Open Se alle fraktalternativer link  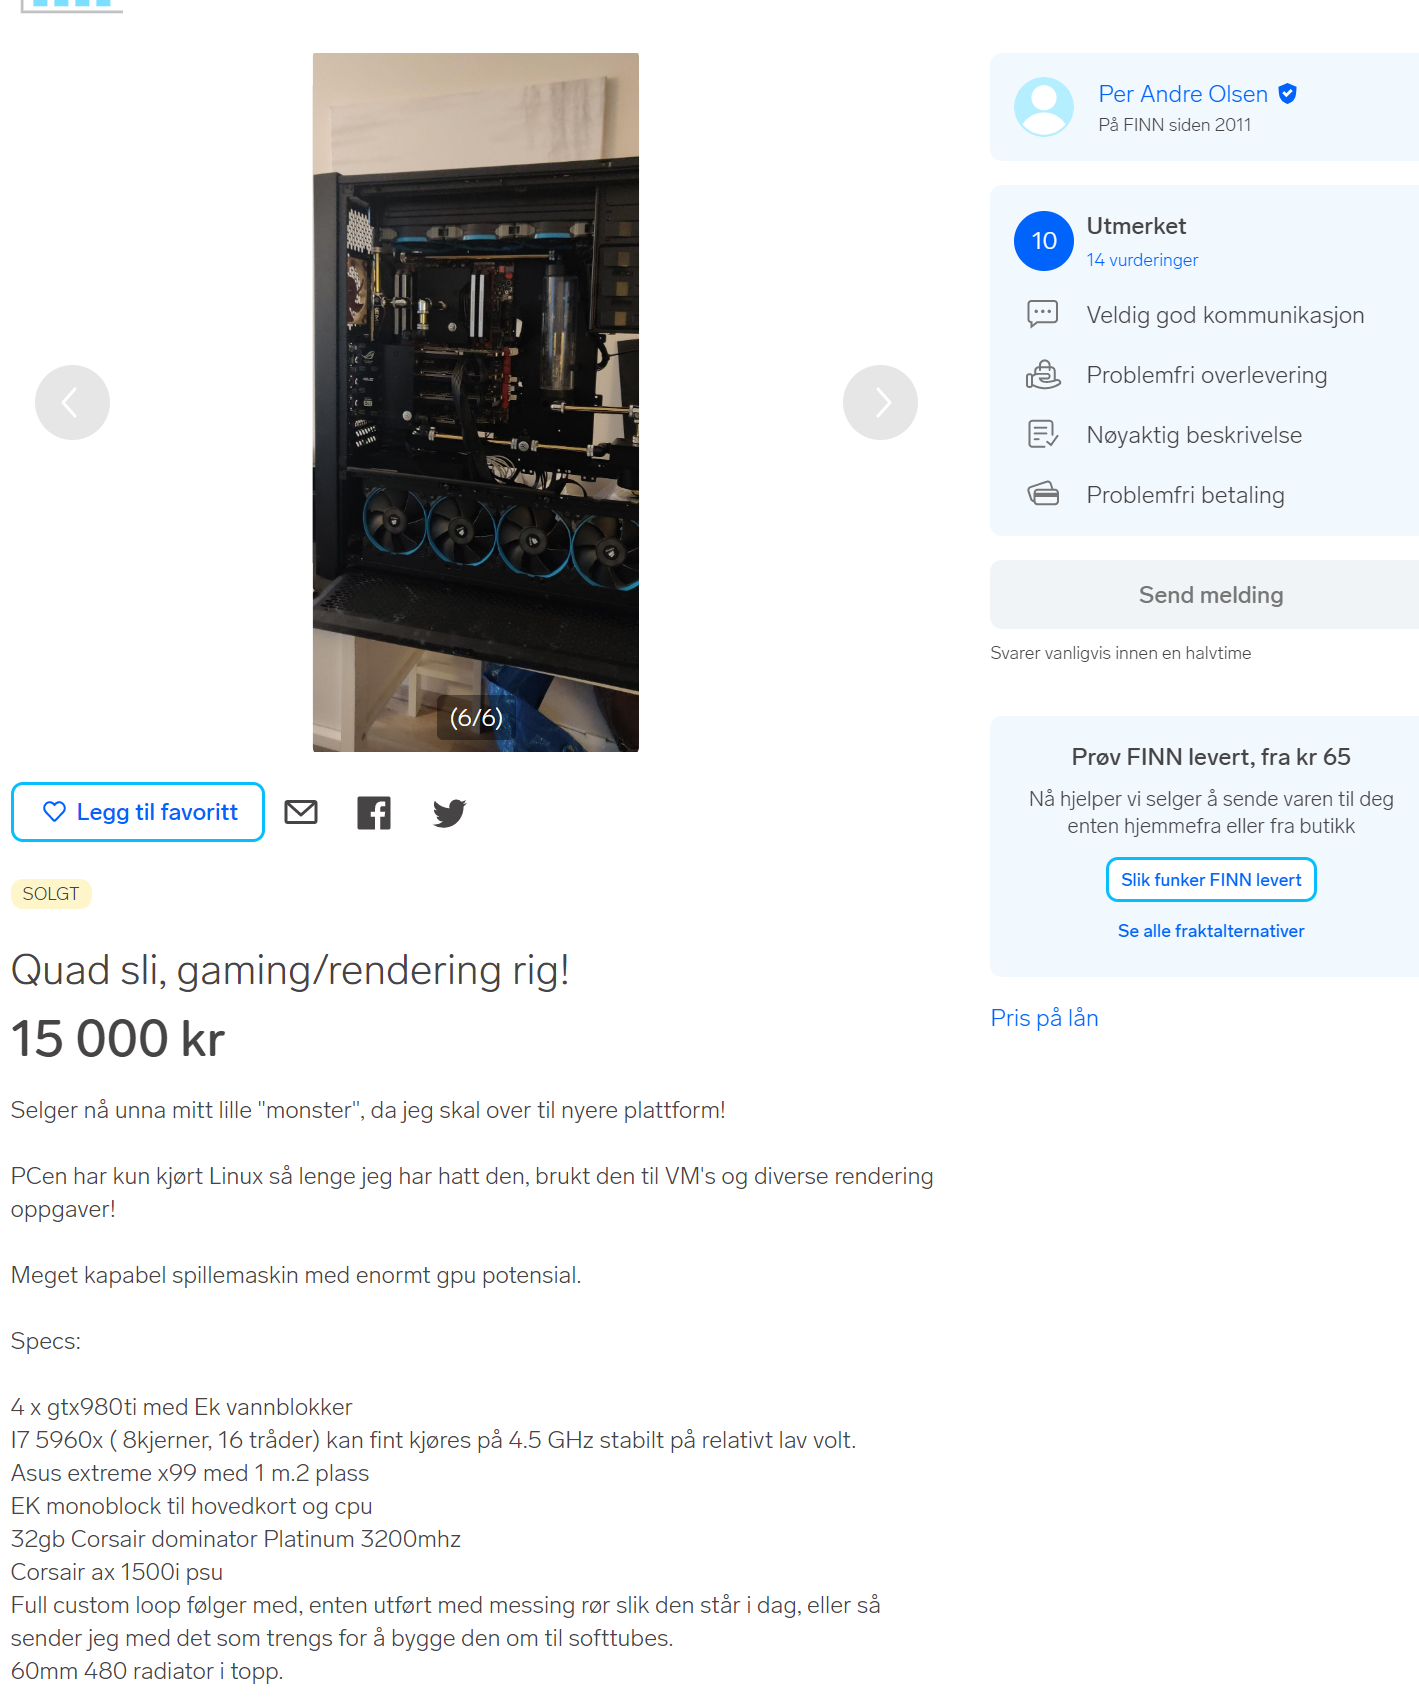1211,931
